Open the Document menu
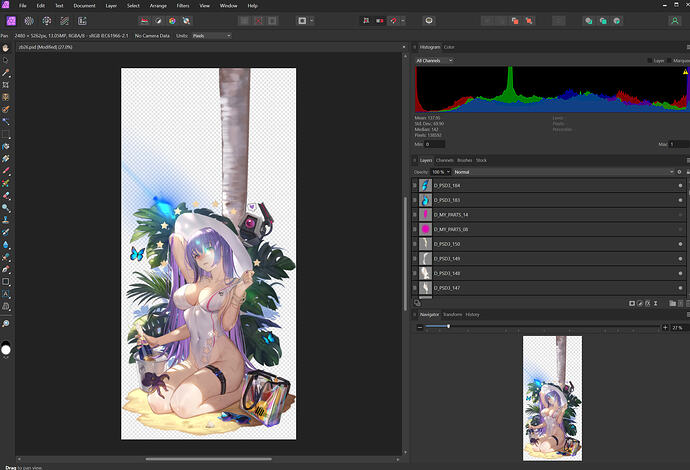 coord(84,6)
